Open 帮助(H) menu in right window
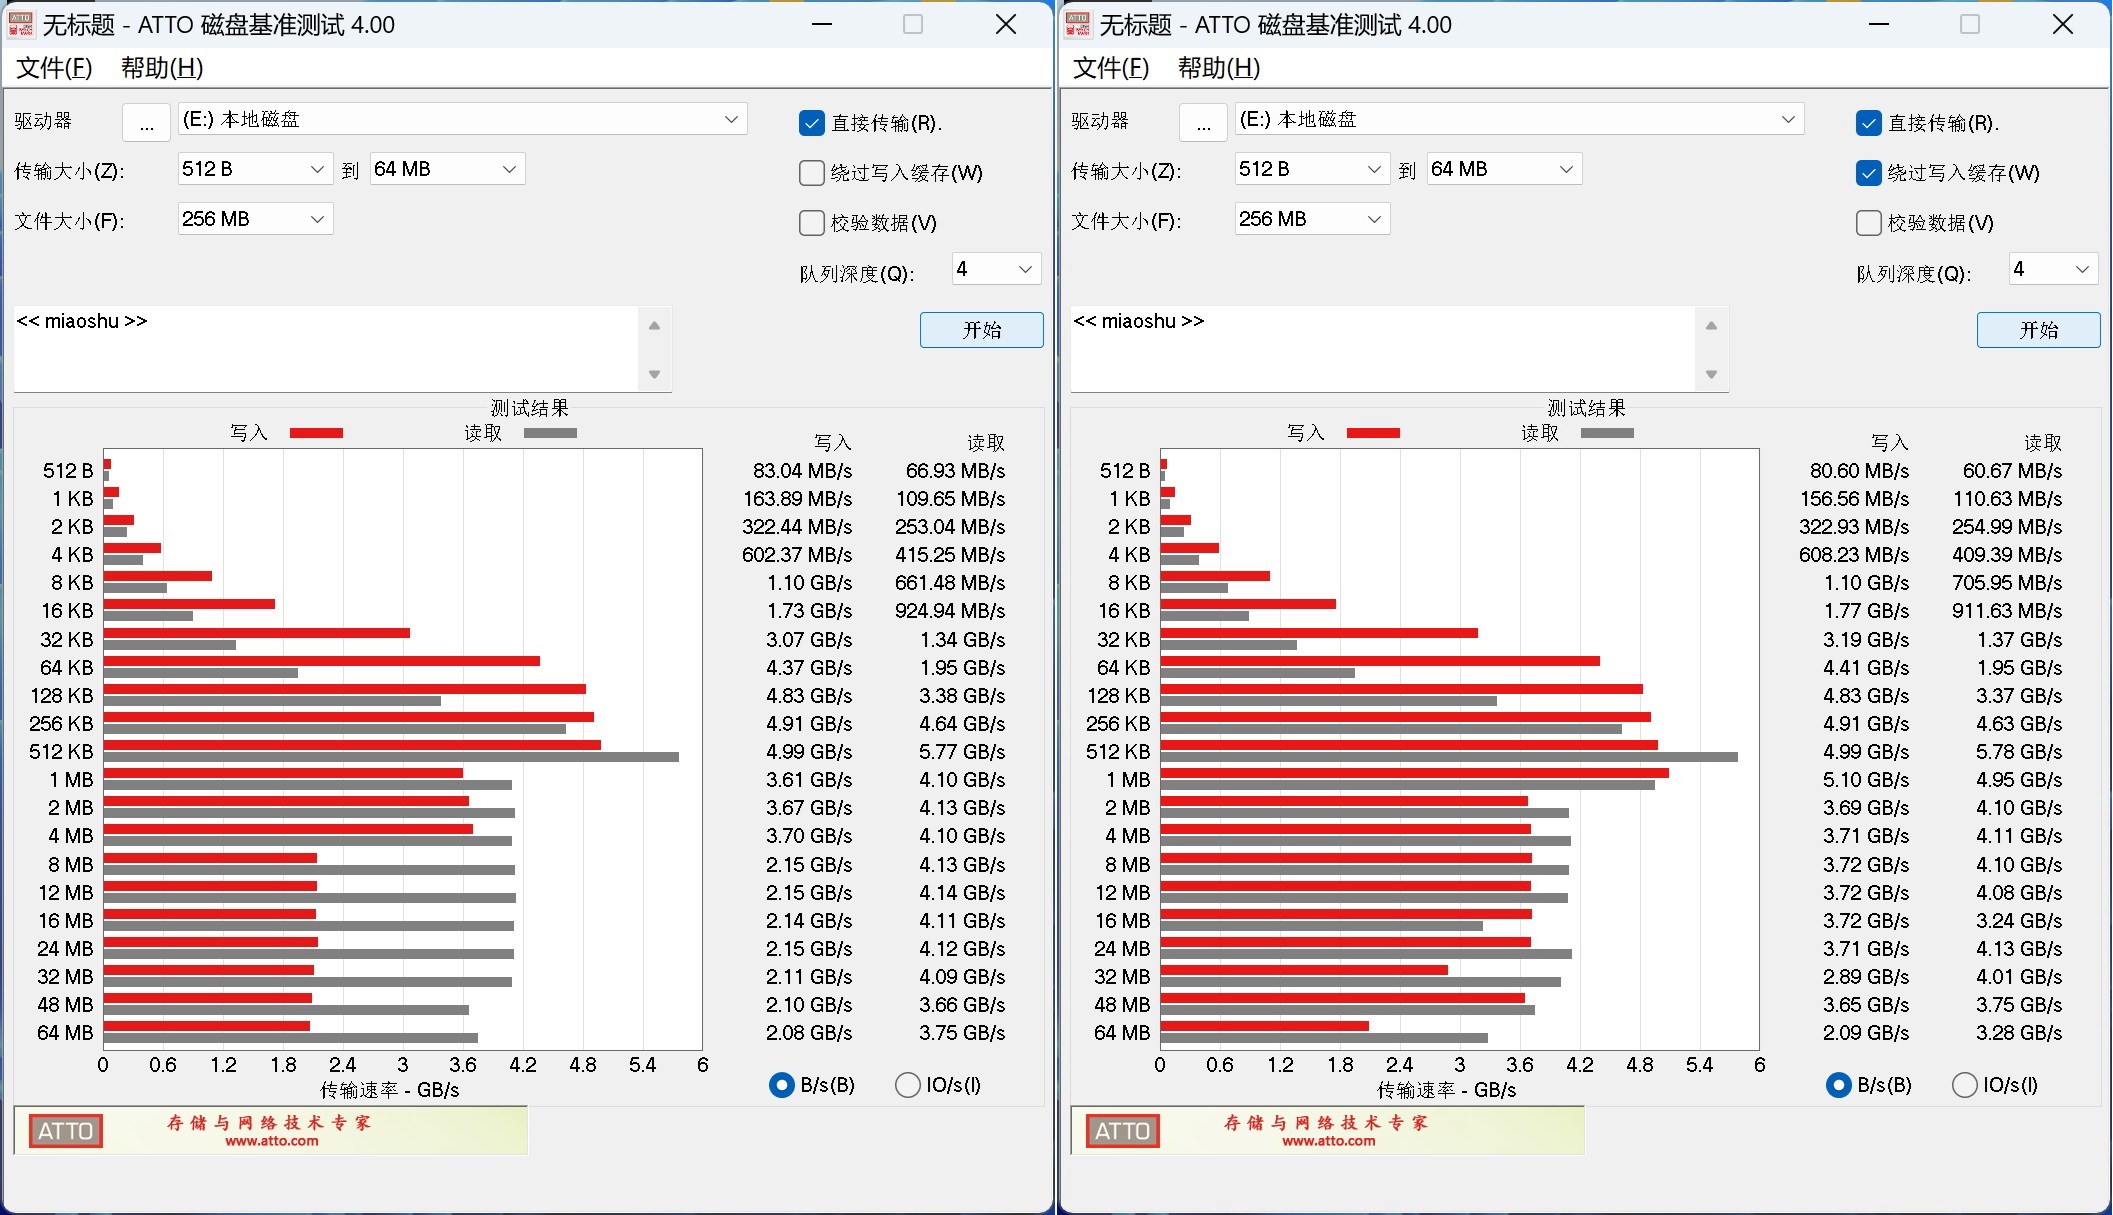The height and width of the screenshot is (1215, 2113). coord(1219,68)
